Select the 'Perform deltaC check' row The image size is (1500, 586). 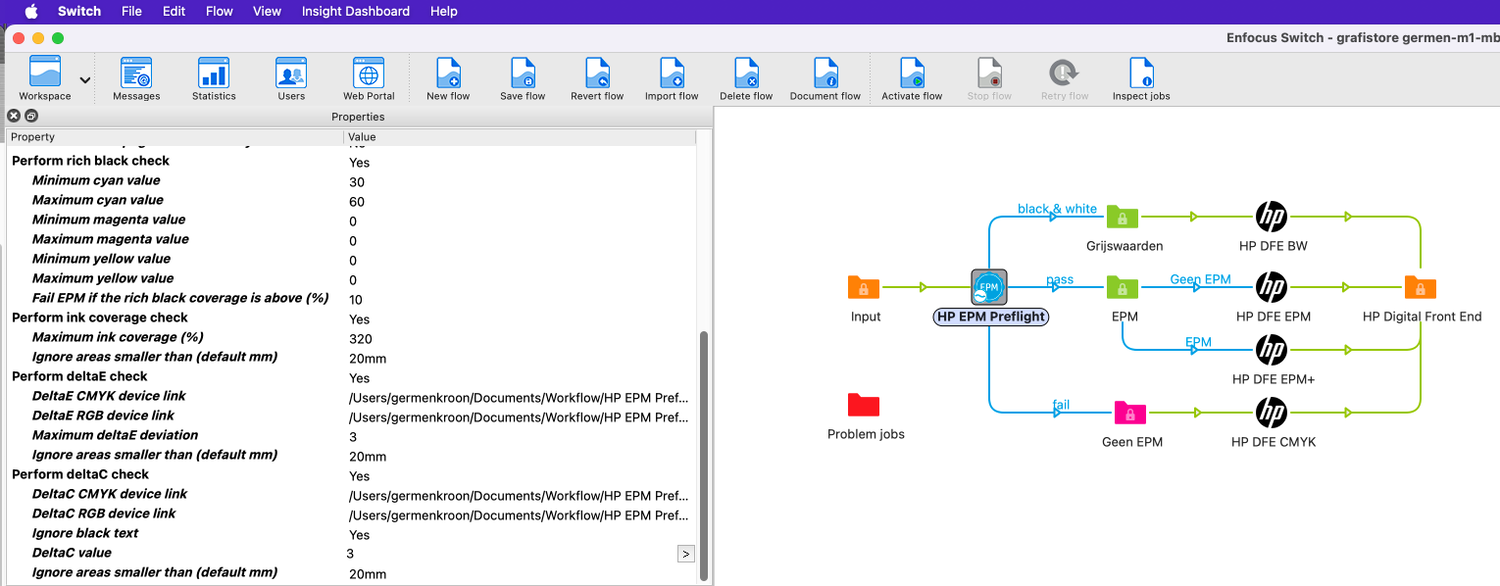(351, 475)
